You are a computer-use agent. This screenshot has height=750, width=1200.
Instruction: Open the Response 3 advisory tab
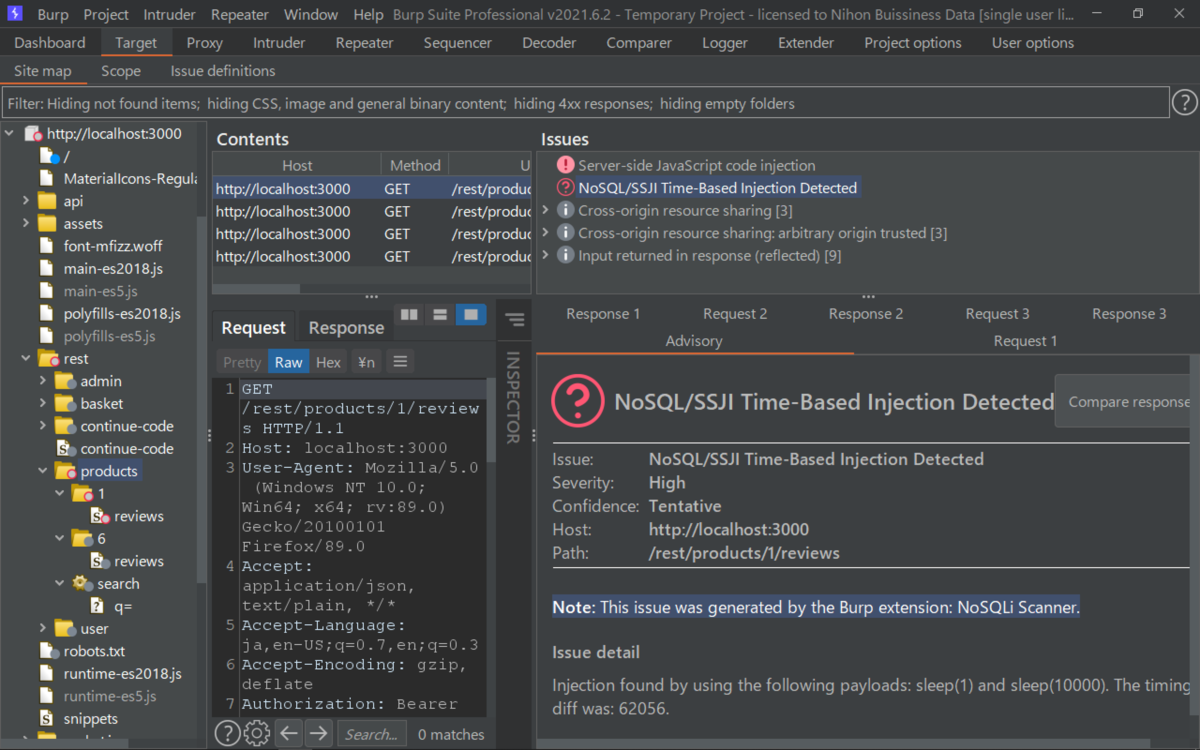point(1129,313)
